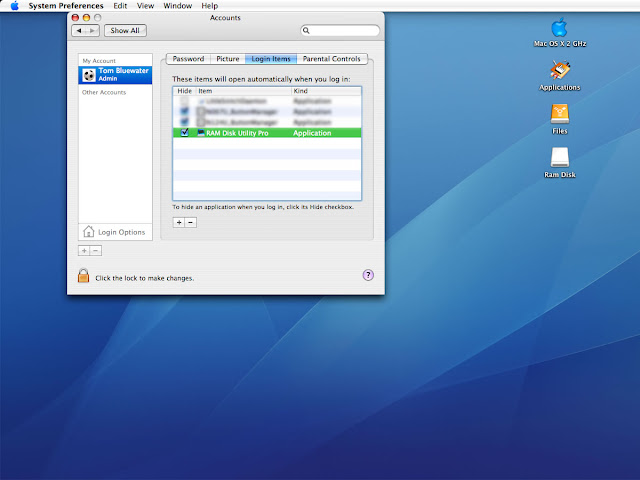This screenshot has width=640, height=480.
Task: Click the Login Options house icon
Action: 88,231
